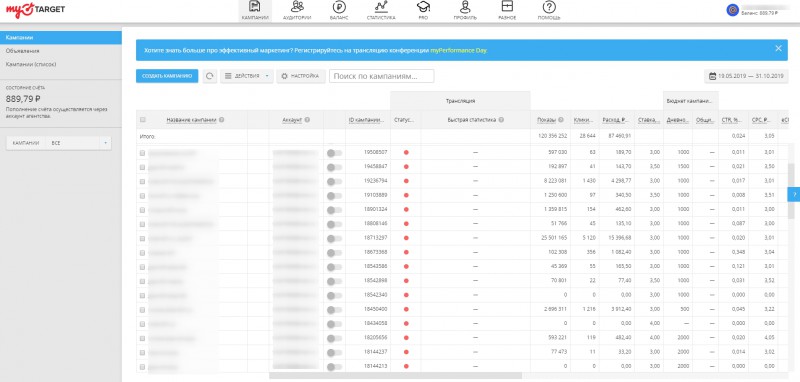This screenshot has width=800, height=382.
Task: Toggle the on/off switch for campaign 18673368
Action: (334, 253)
